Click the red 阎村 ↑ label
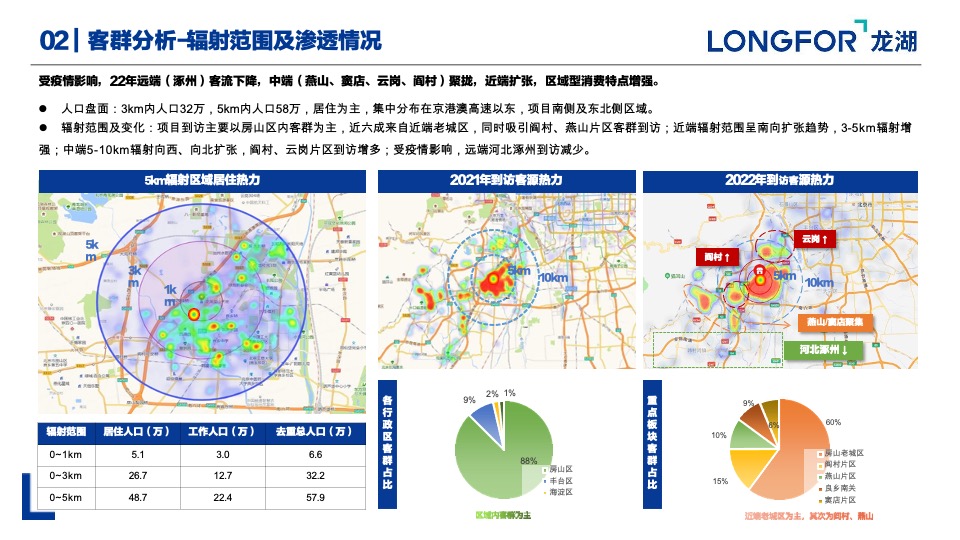The width and height of the screenshot is (960, 540). coord(720,257)
